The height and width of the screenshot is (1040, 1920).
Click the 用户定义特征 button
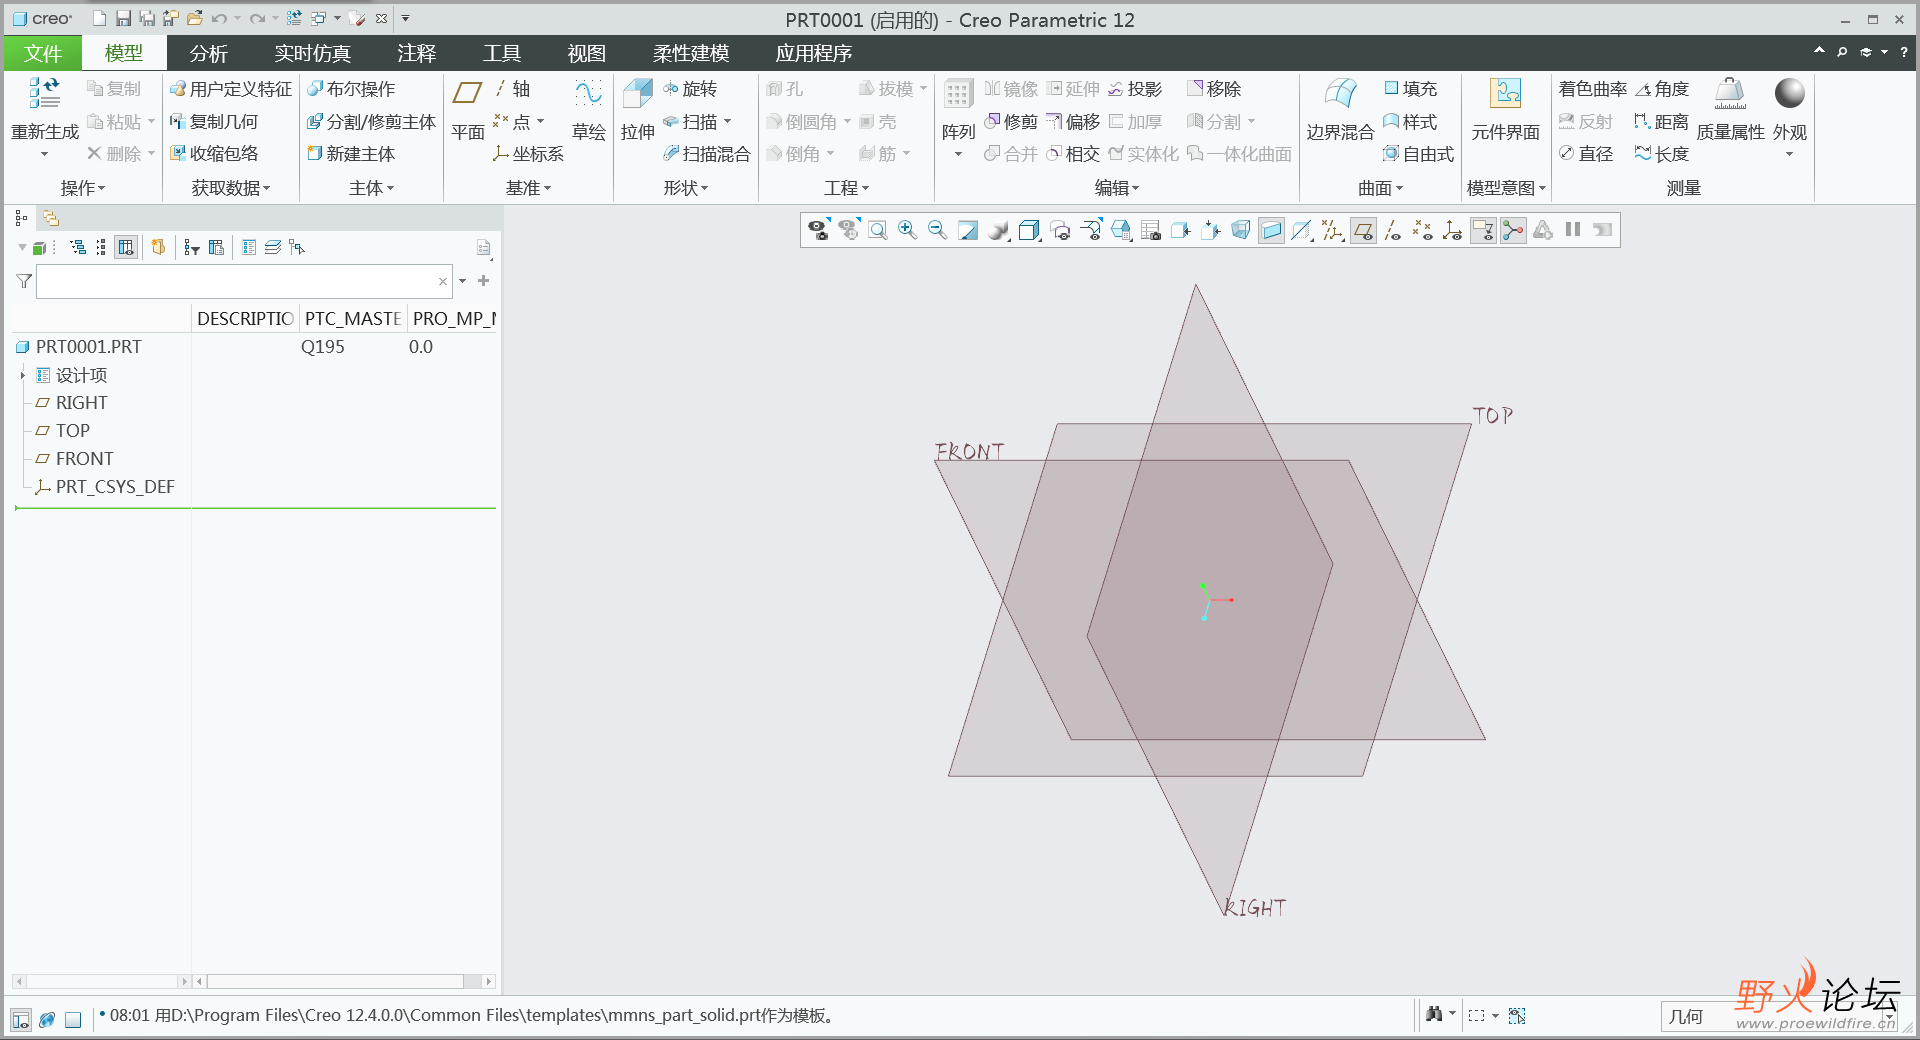231,89
